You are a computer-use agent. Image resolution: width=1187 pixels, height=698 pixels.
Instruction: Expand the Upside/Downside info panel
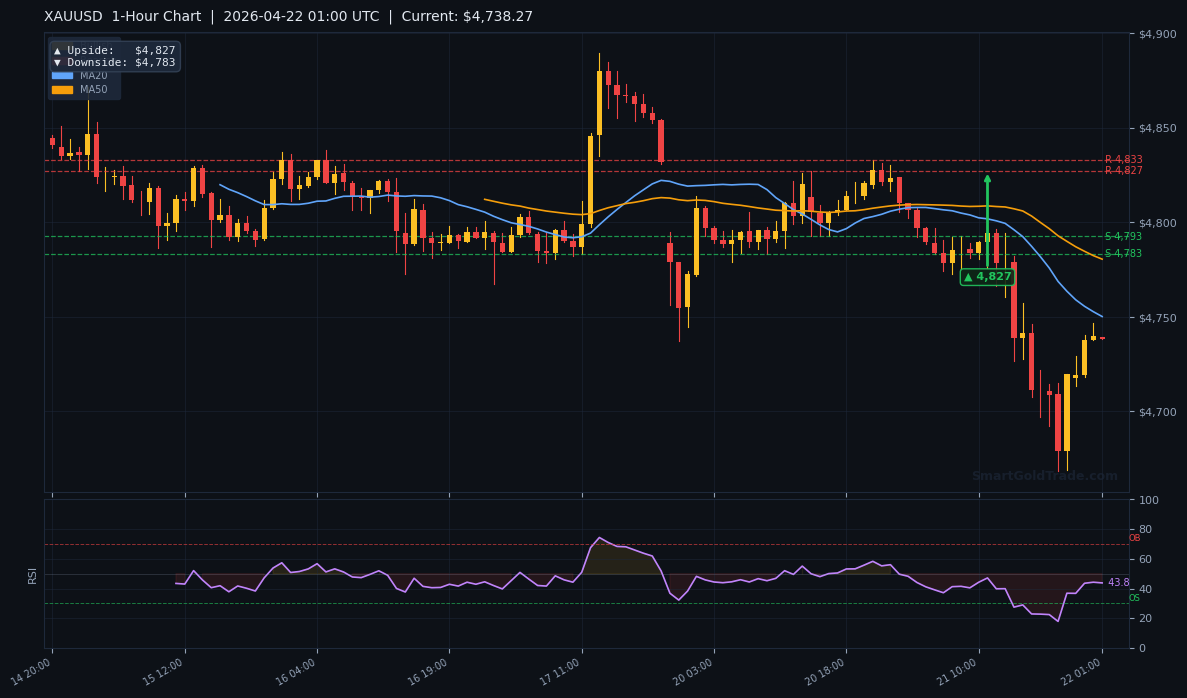tap(115, 56)
